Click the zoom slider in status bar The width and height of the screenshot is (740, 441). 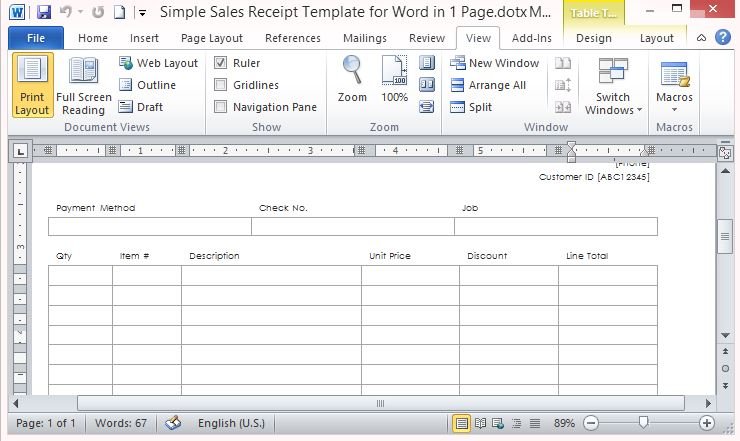(x=644, y=423)
